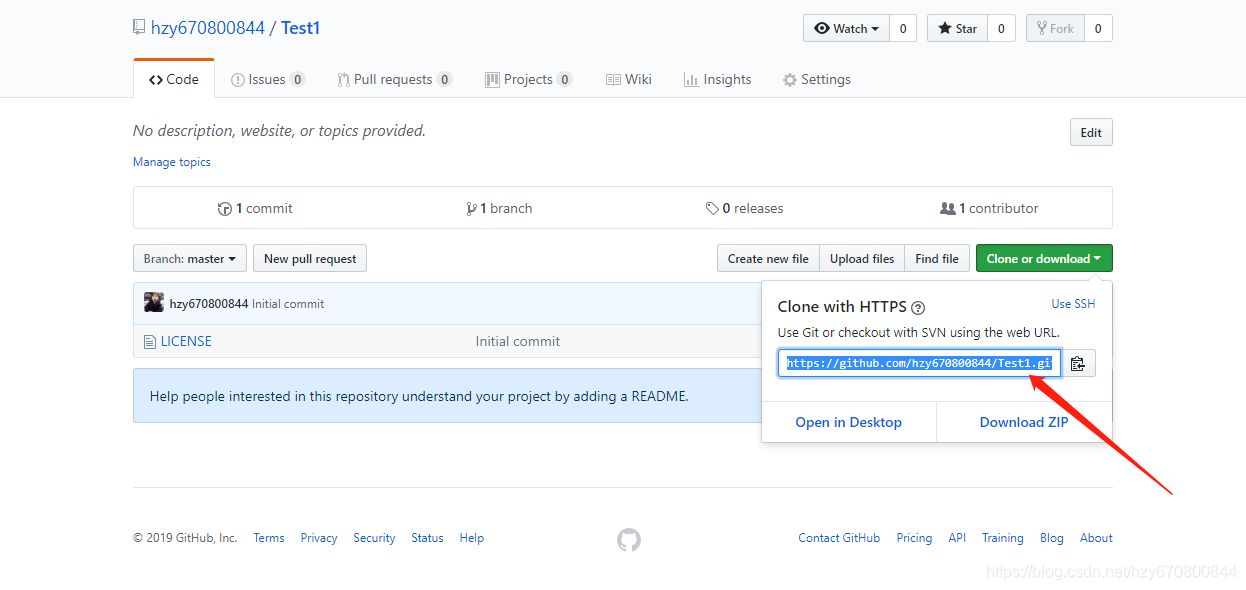Image resolution: width=1246 pixels, height=590 pixels.
Task: Copy the clone URL with clipboard icon
Action: (1078, 363)
